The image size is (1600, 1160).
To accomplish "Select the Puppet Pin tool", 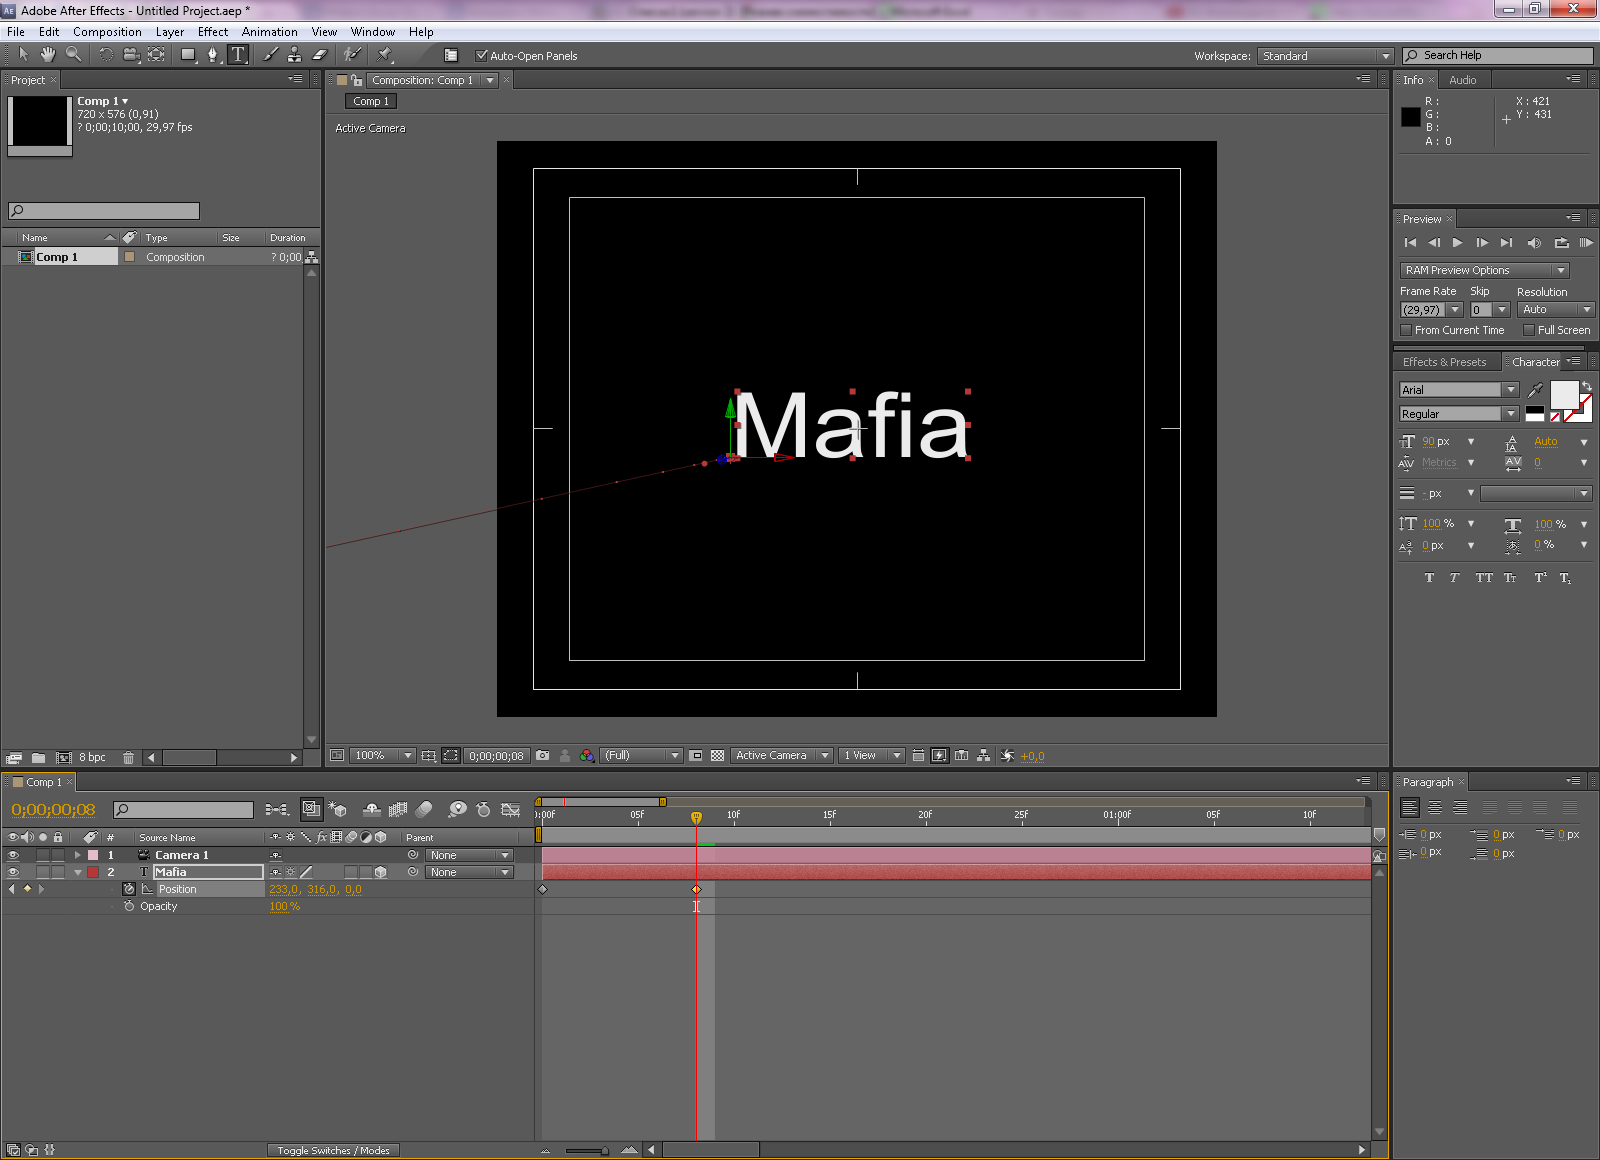I will (x=385, y=55).
